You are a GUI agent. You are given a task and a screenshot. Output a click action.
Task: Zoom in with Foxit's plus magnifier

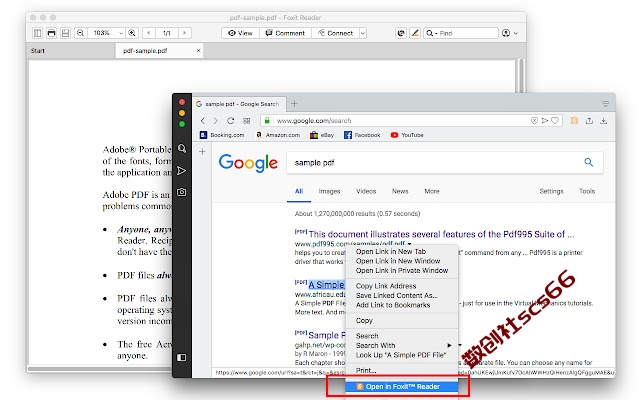pyautogui.click(x=132, y=33)
